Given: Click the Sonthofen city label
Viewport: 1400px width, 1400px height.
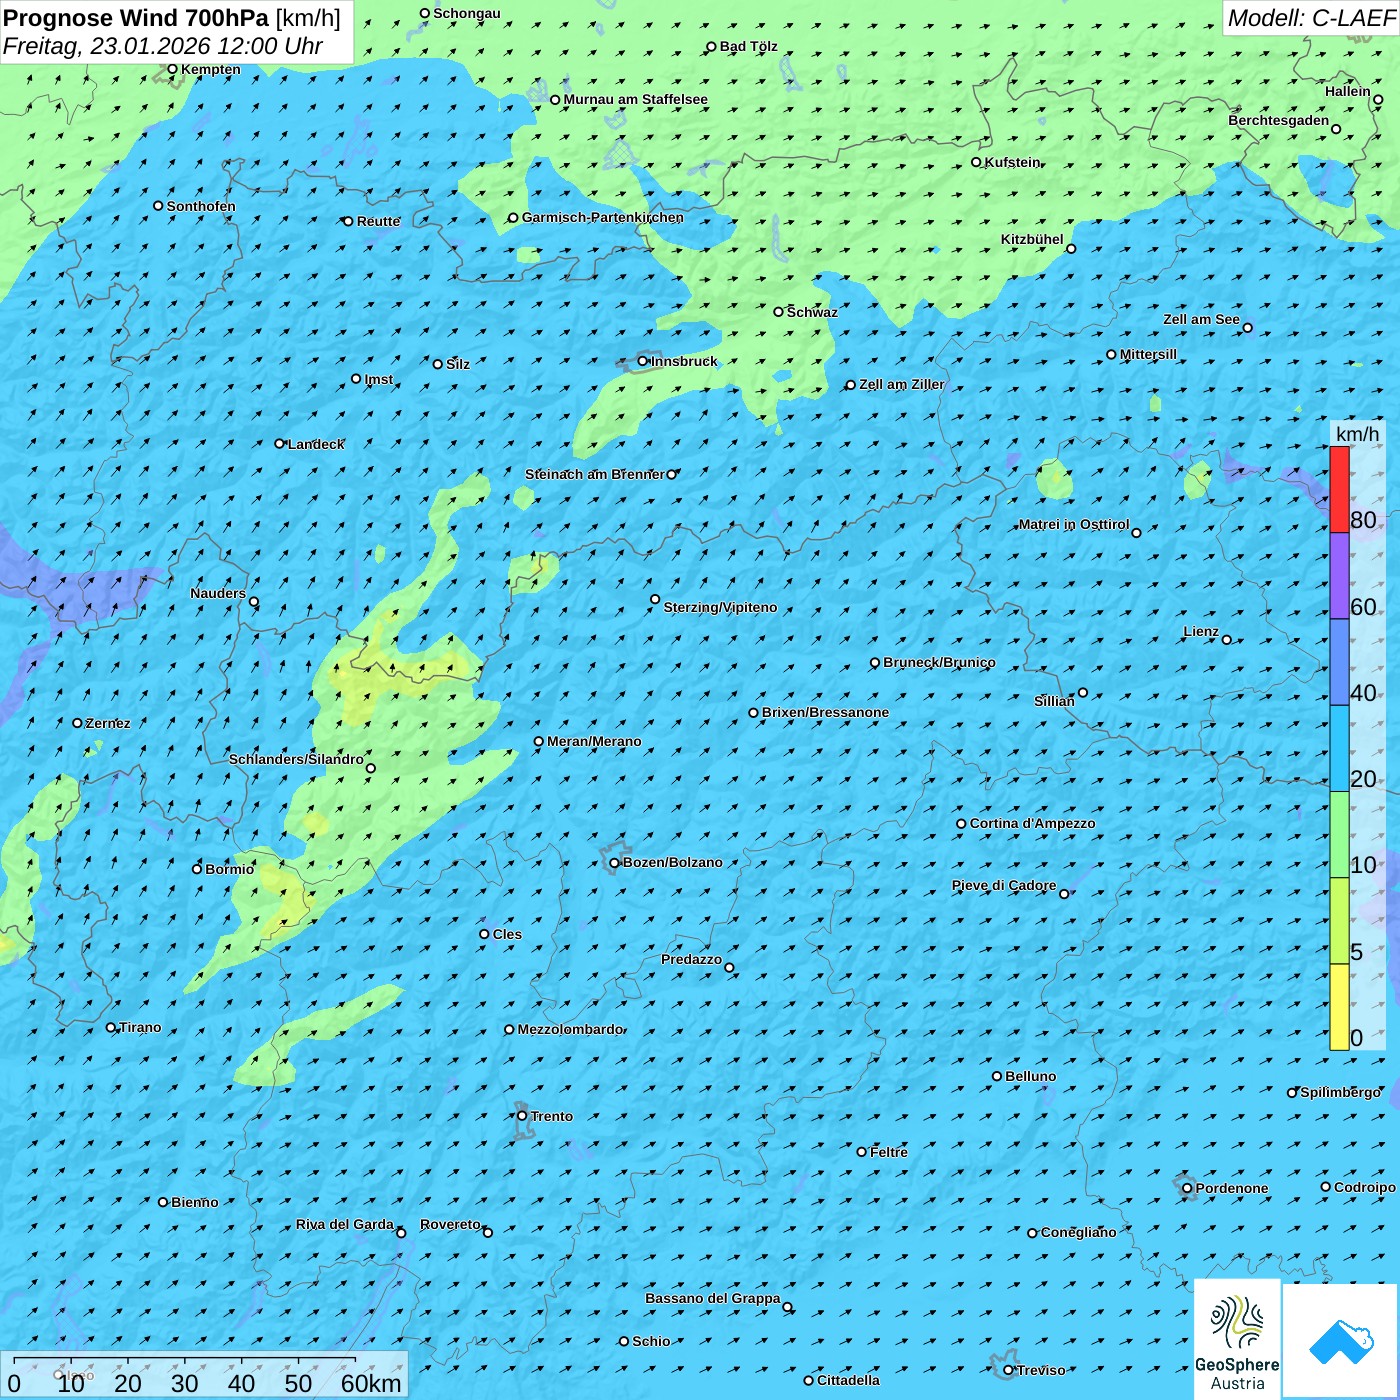Looking at the screenshot, I should coord(201,206).
